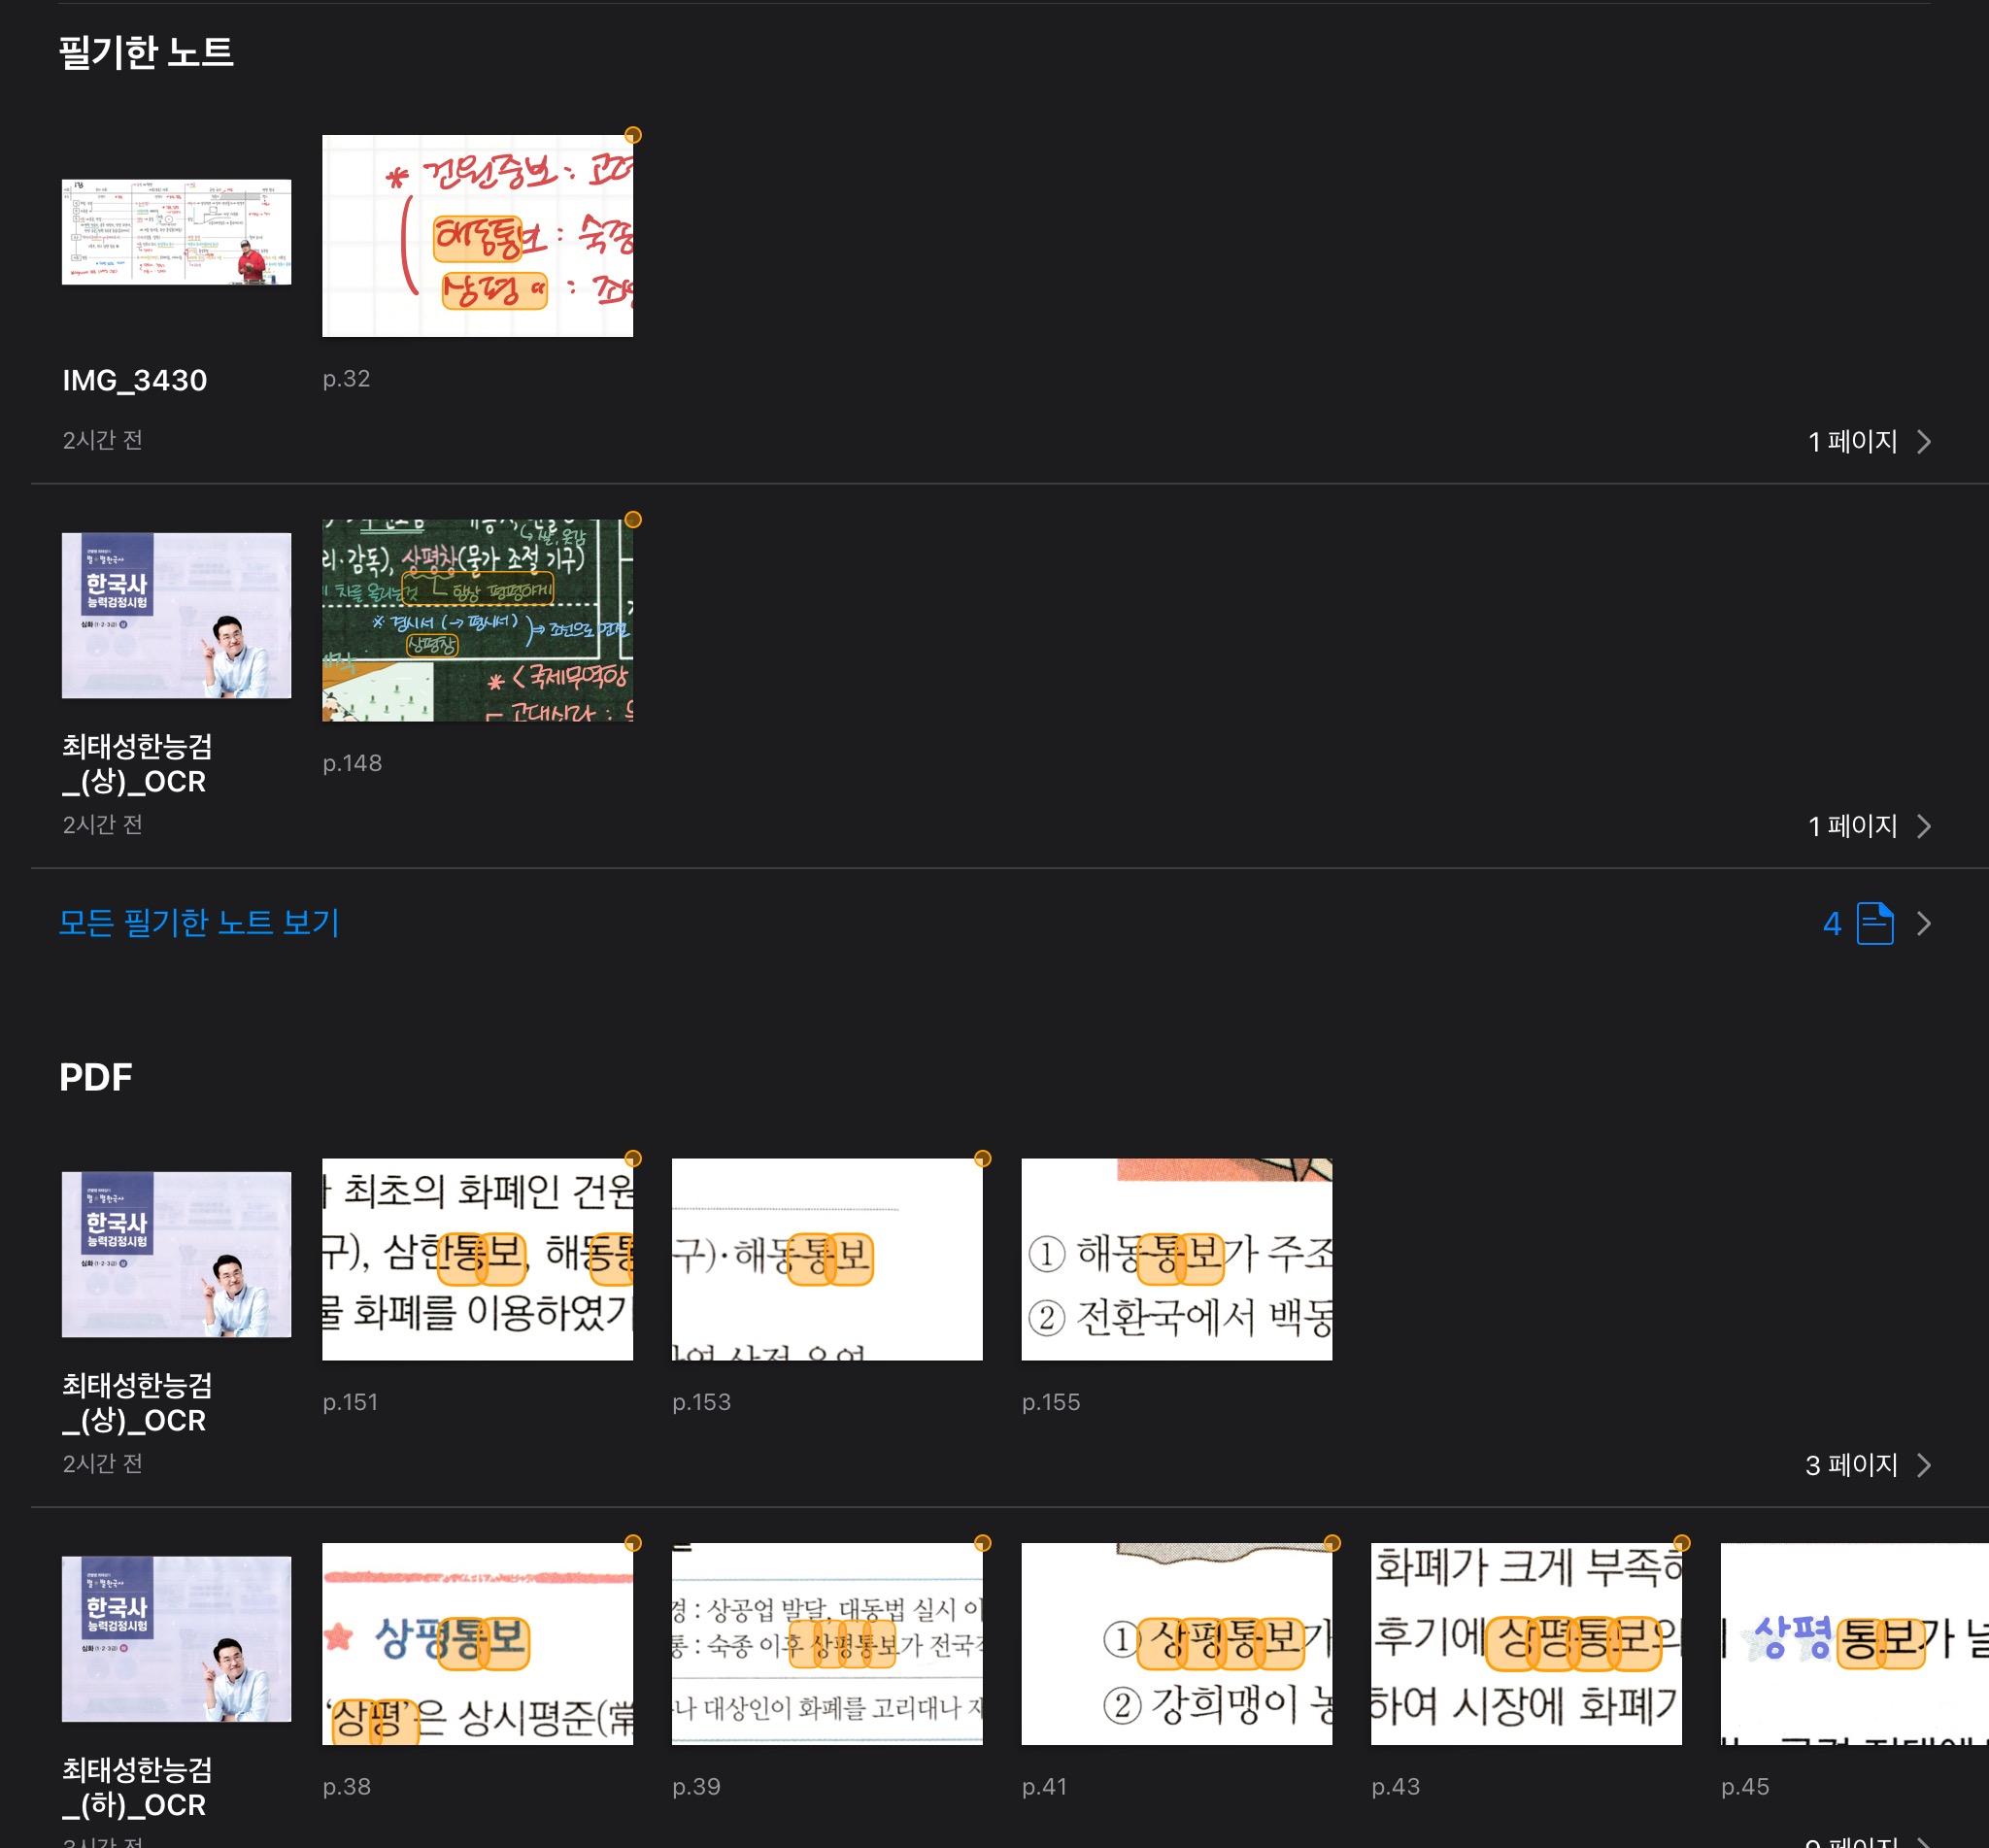1989x1848 pixels.
Task: Click the orange dot badge on the p.148 thumbnail
Action: tap(633, 520)
